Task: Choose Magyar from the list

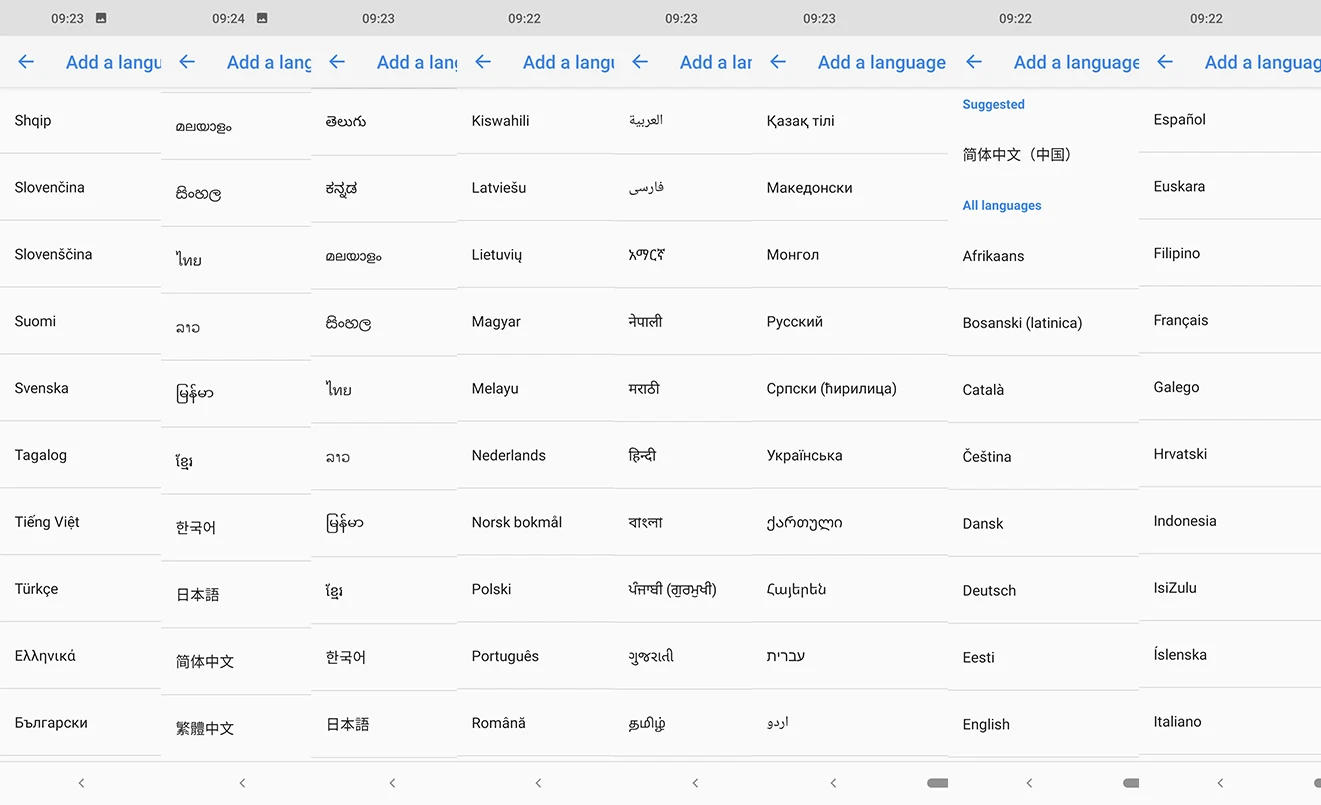Action: click(536, 322)
